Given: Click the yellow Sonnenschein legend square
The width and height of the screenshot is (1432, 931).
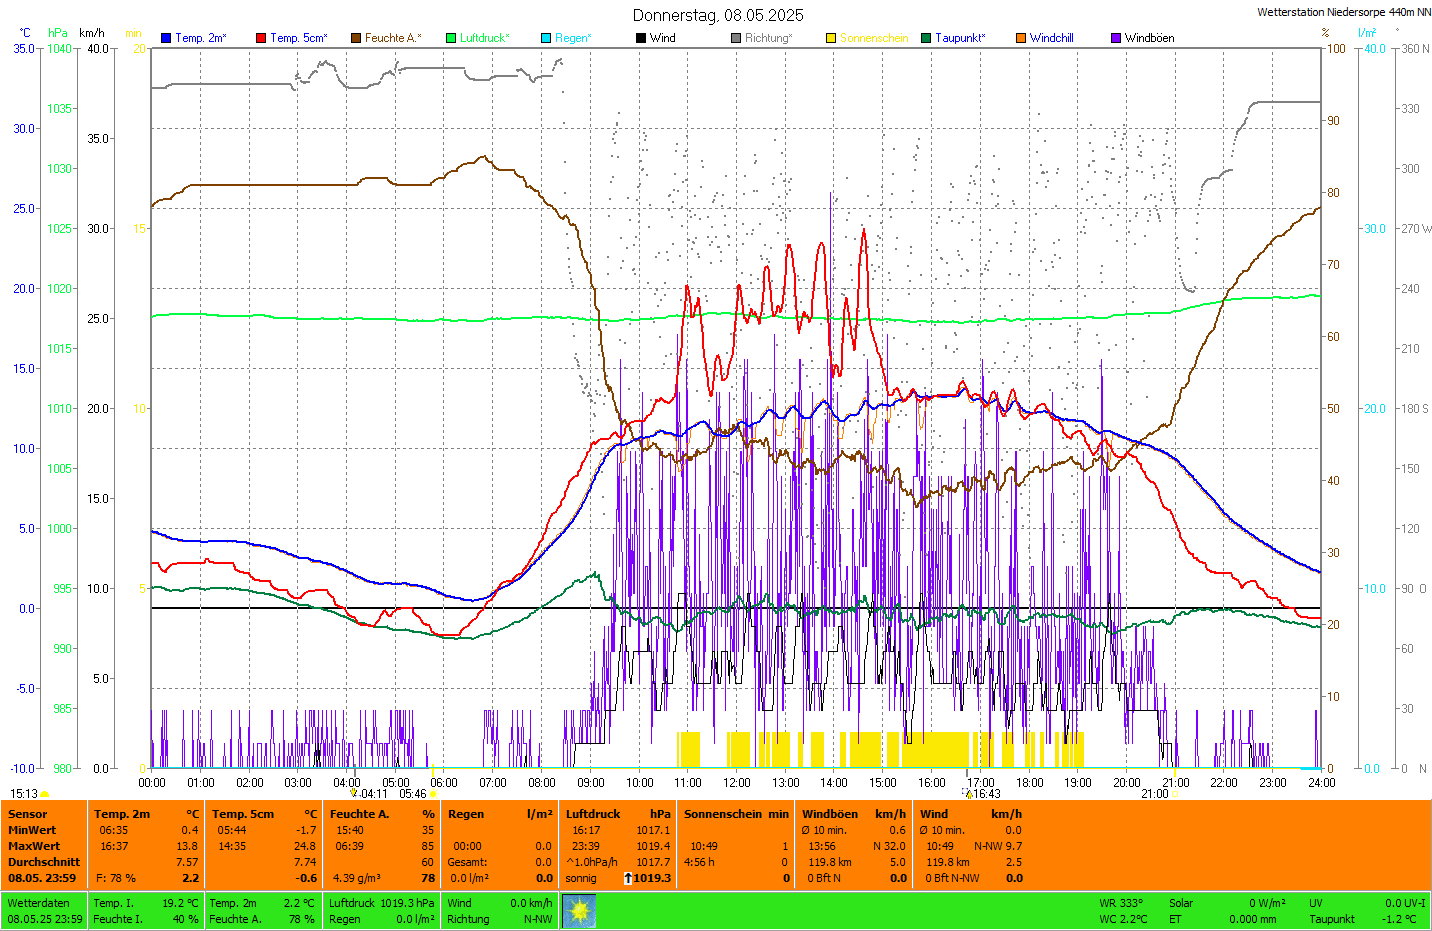Looking at the screenshot, I should click(x=831, y=38).
